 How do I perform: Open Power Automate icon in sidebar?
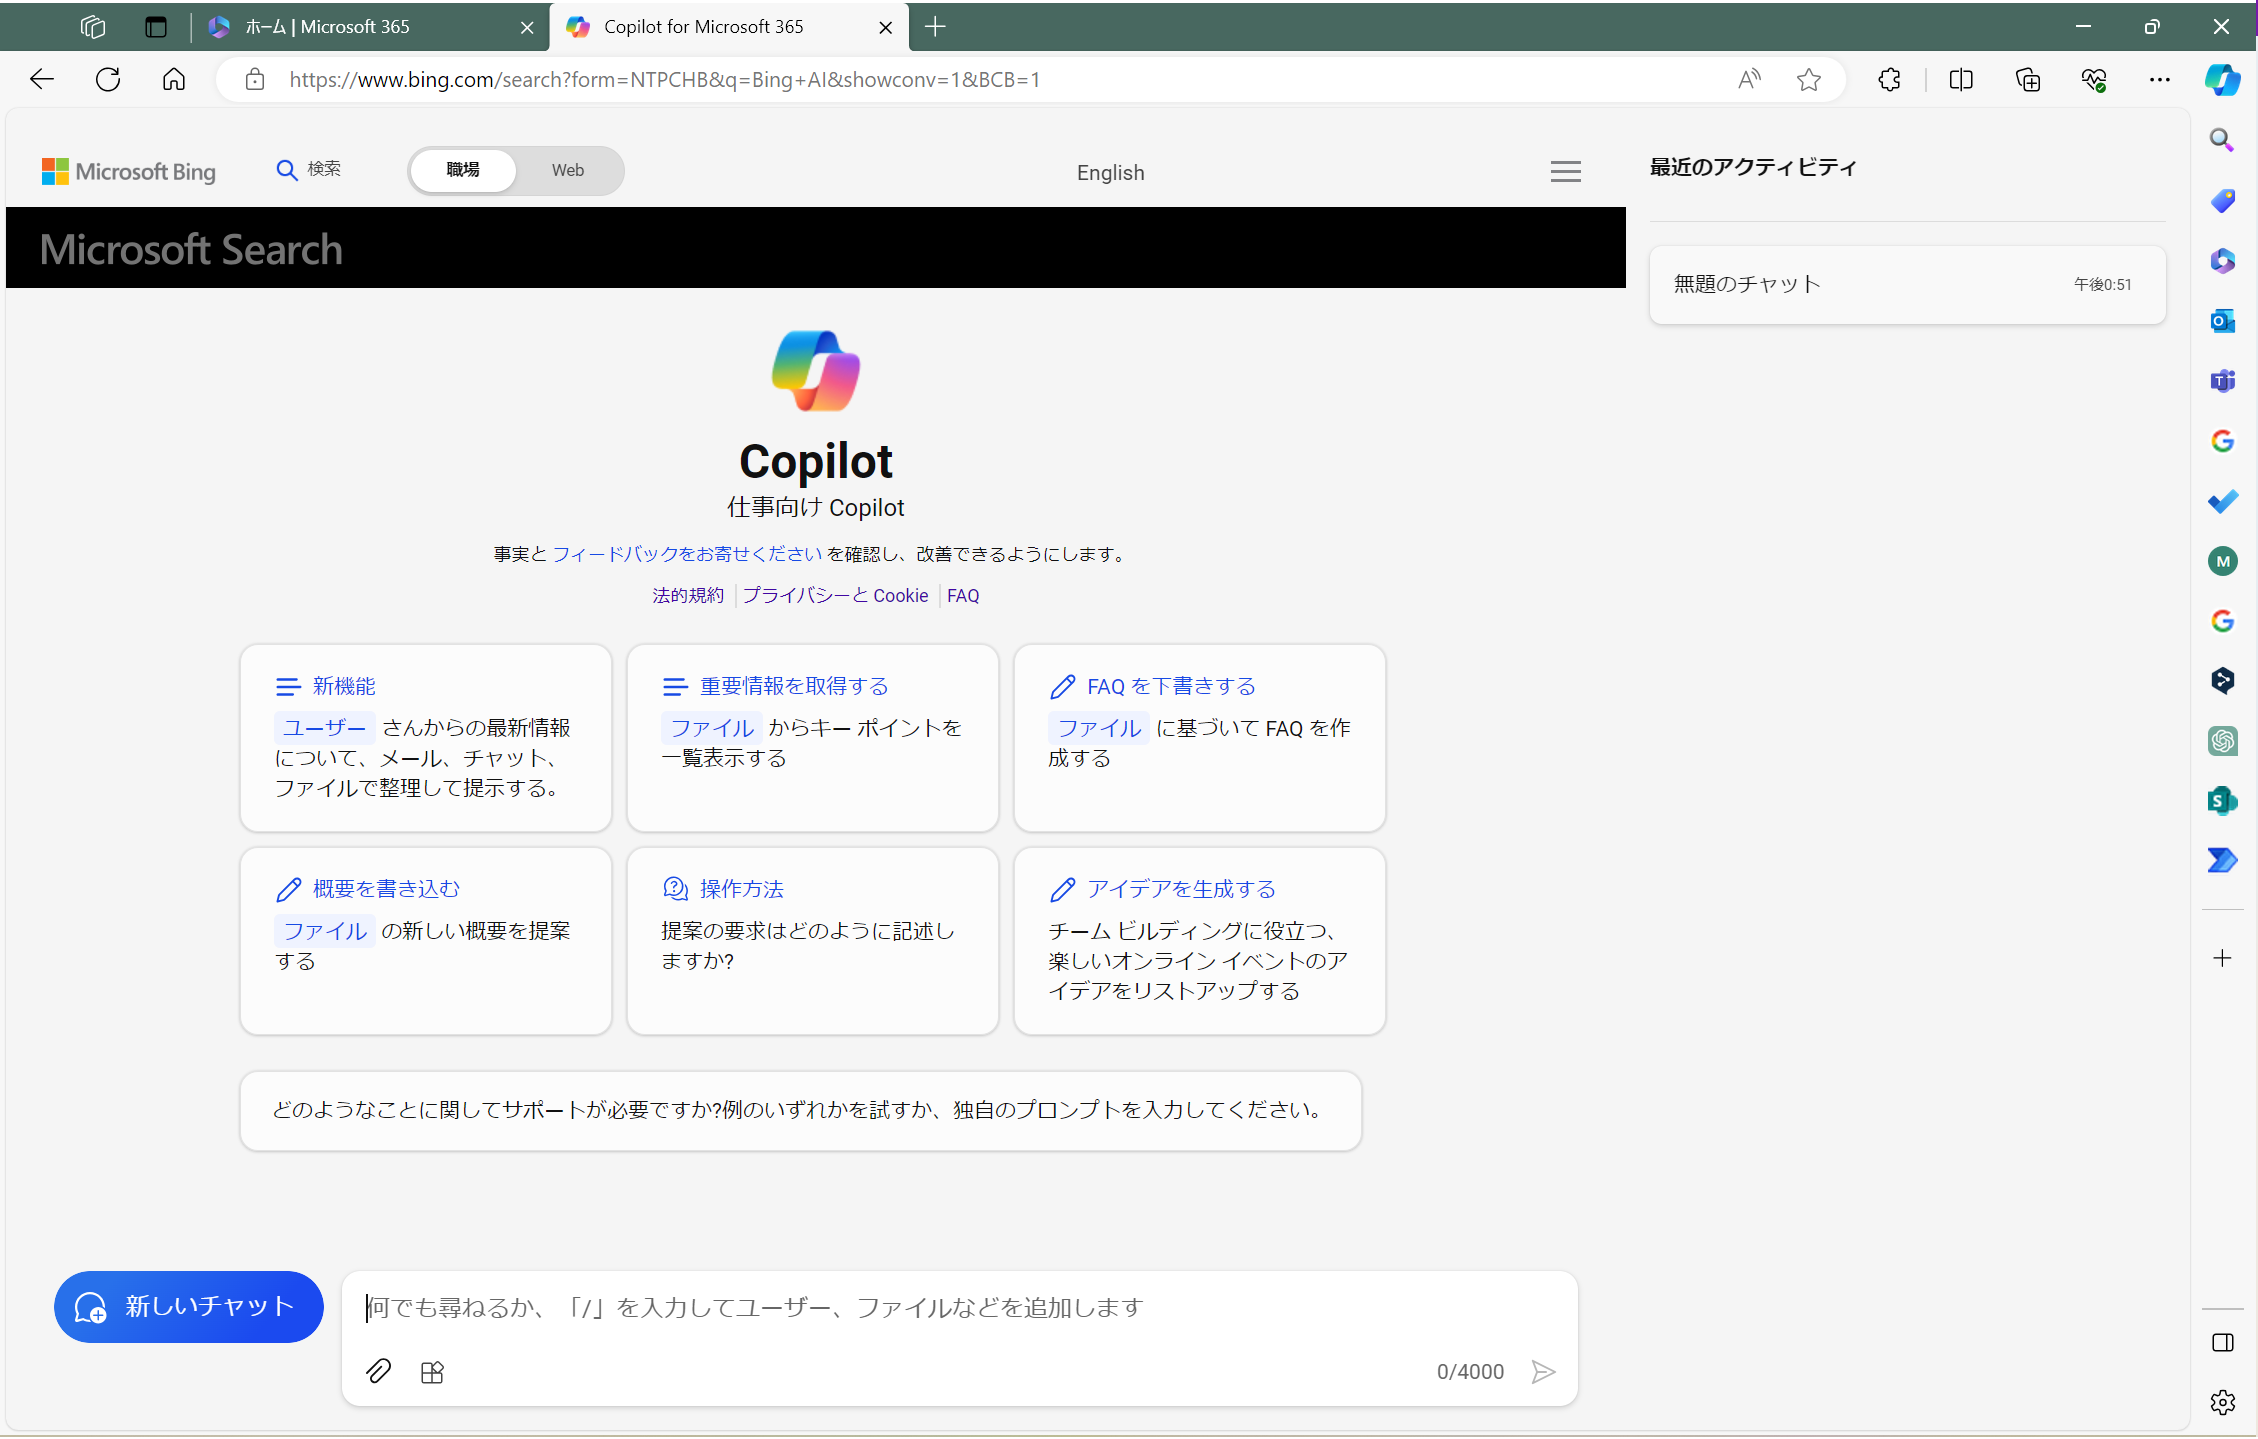[2222, 860]
